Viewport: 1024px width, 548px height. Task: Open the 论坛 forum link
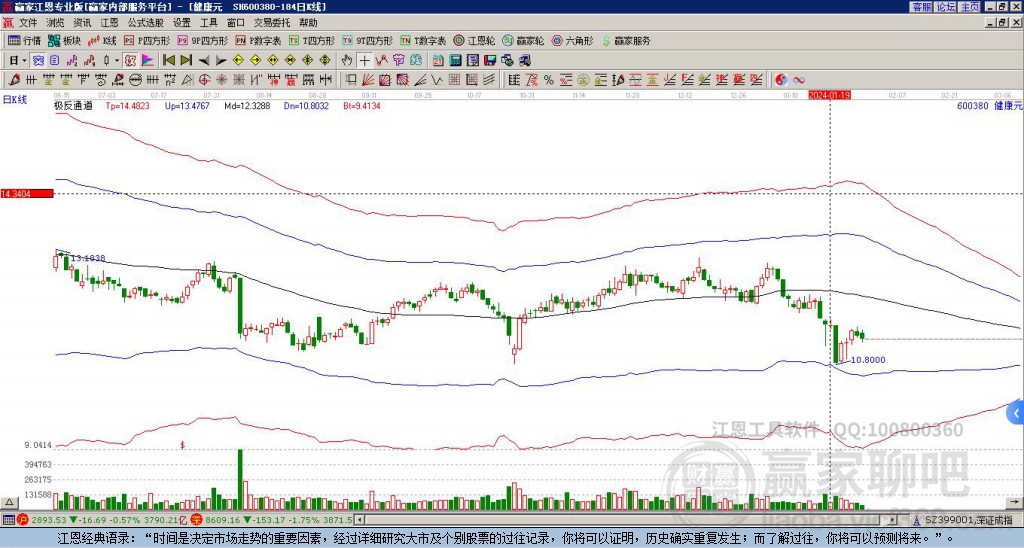pos(946,7)
